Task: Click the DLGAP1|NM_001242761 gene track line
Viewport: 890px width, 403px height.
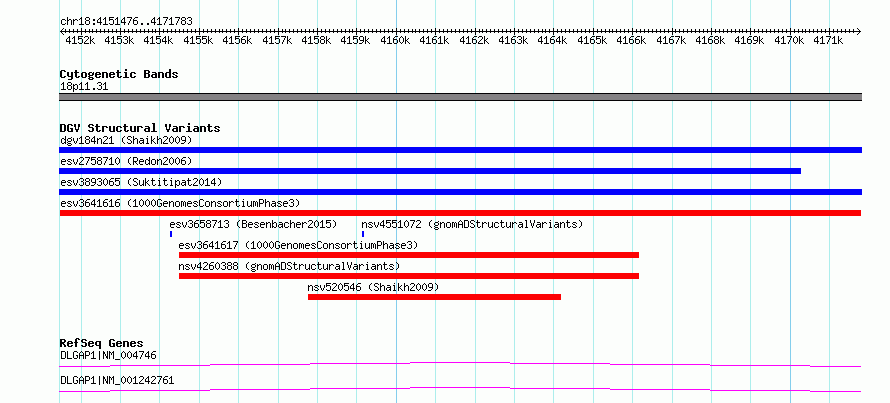Action: 460,389
